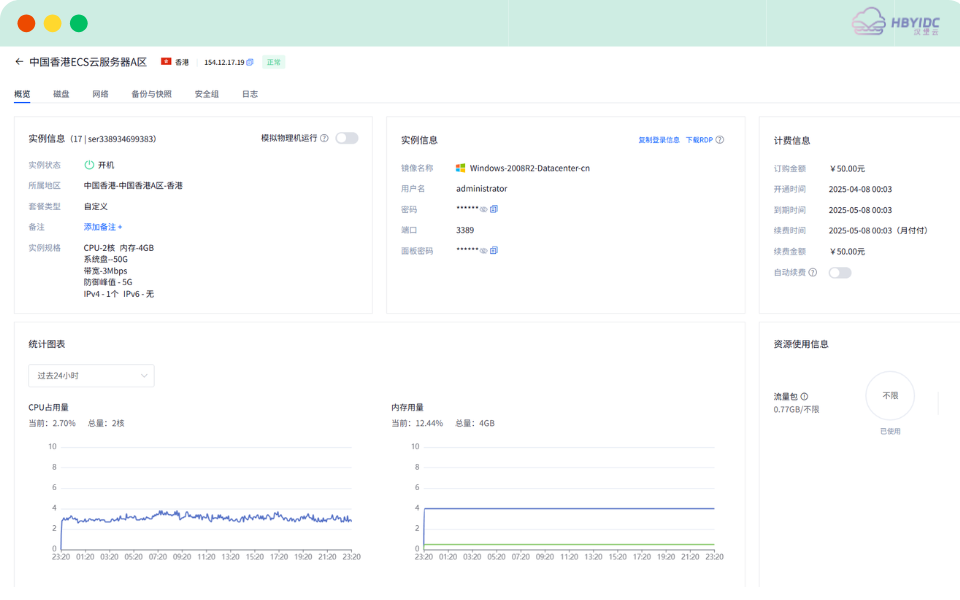Copy the IP address 154.12.17.19
Image resolution: width=960 pixels, height=600 pixels.
[x=250, y=62]
